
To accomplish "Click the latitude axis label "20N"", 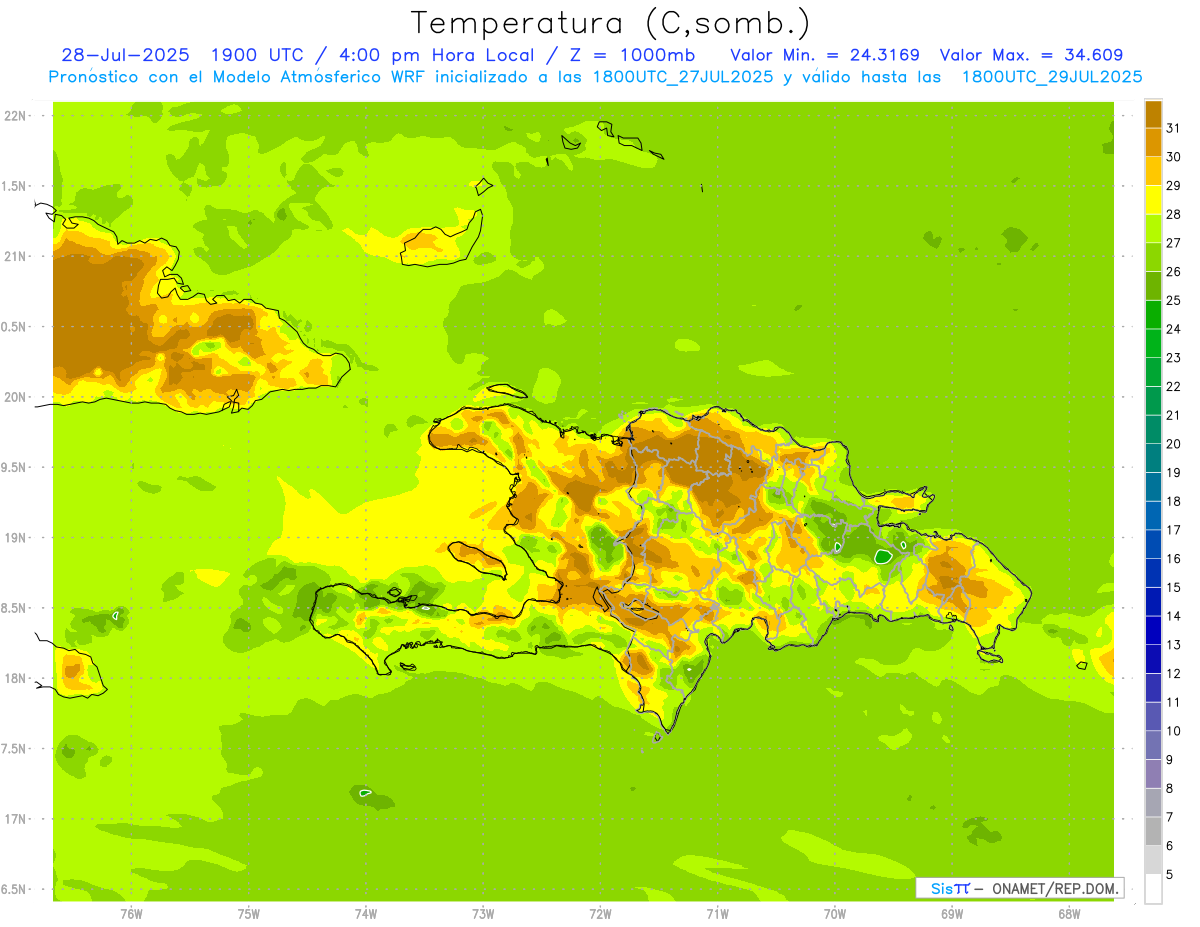I will pyautogui.click(x=17, y=397).
